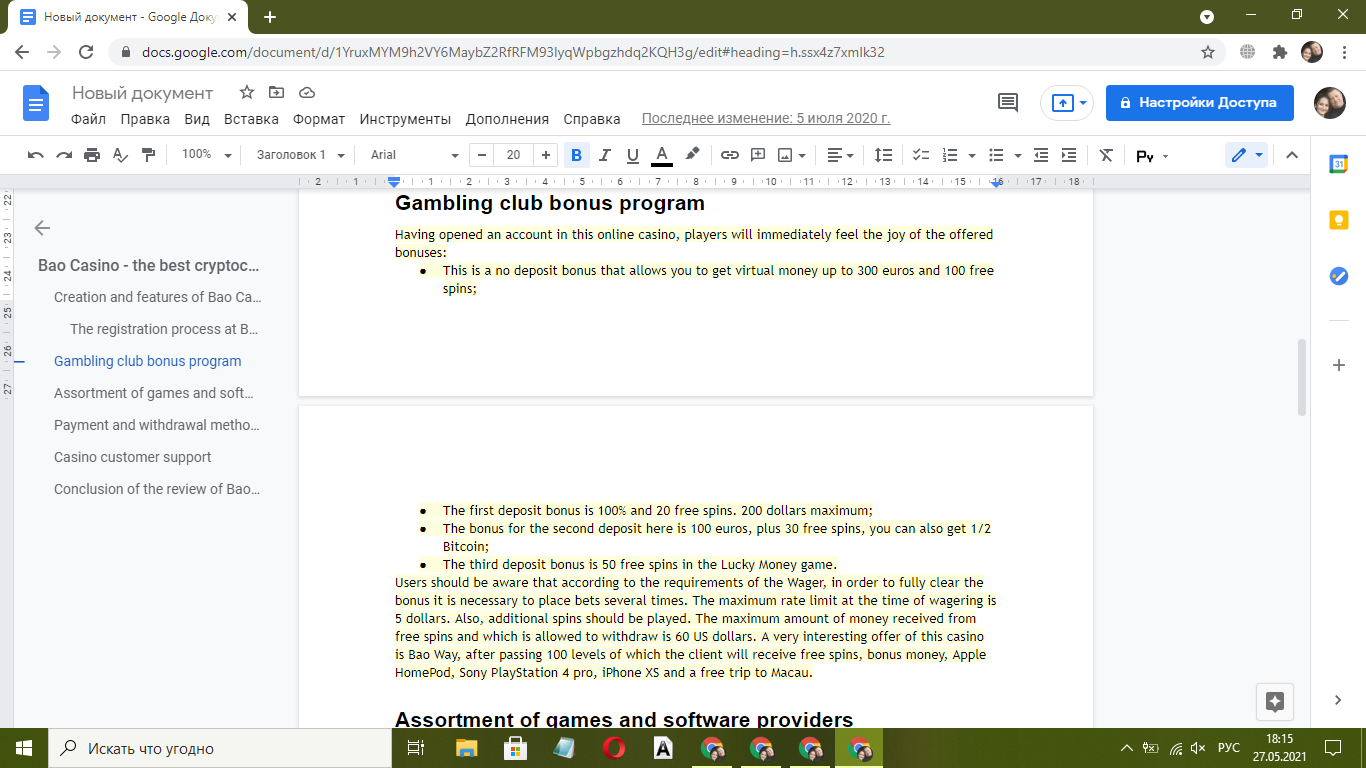Screen dimensions: 1366x768
Task: Open Arial font dropdown
Action: (414, 155)
